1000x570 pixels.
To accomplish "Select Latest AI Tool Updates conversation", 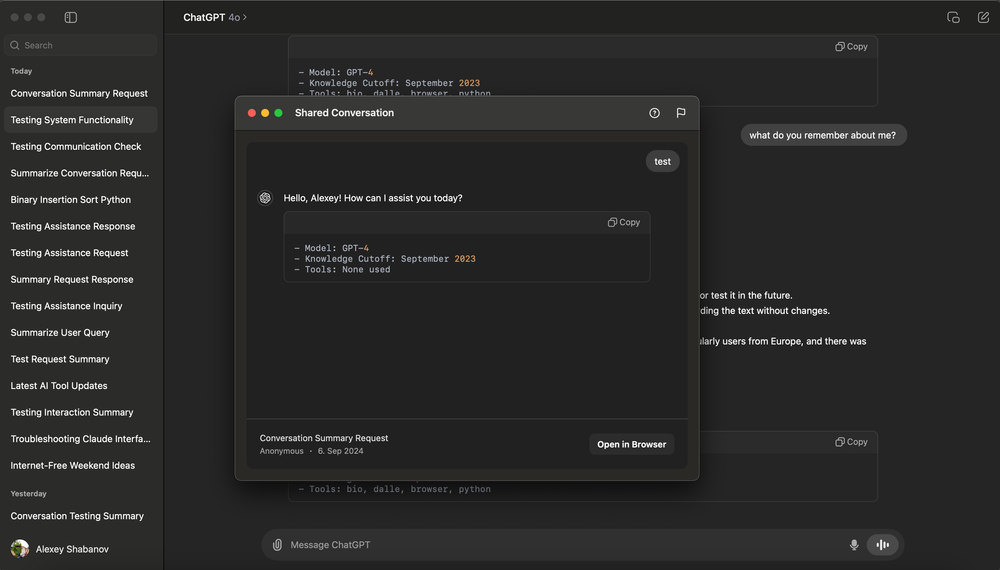I will (59, 386).
